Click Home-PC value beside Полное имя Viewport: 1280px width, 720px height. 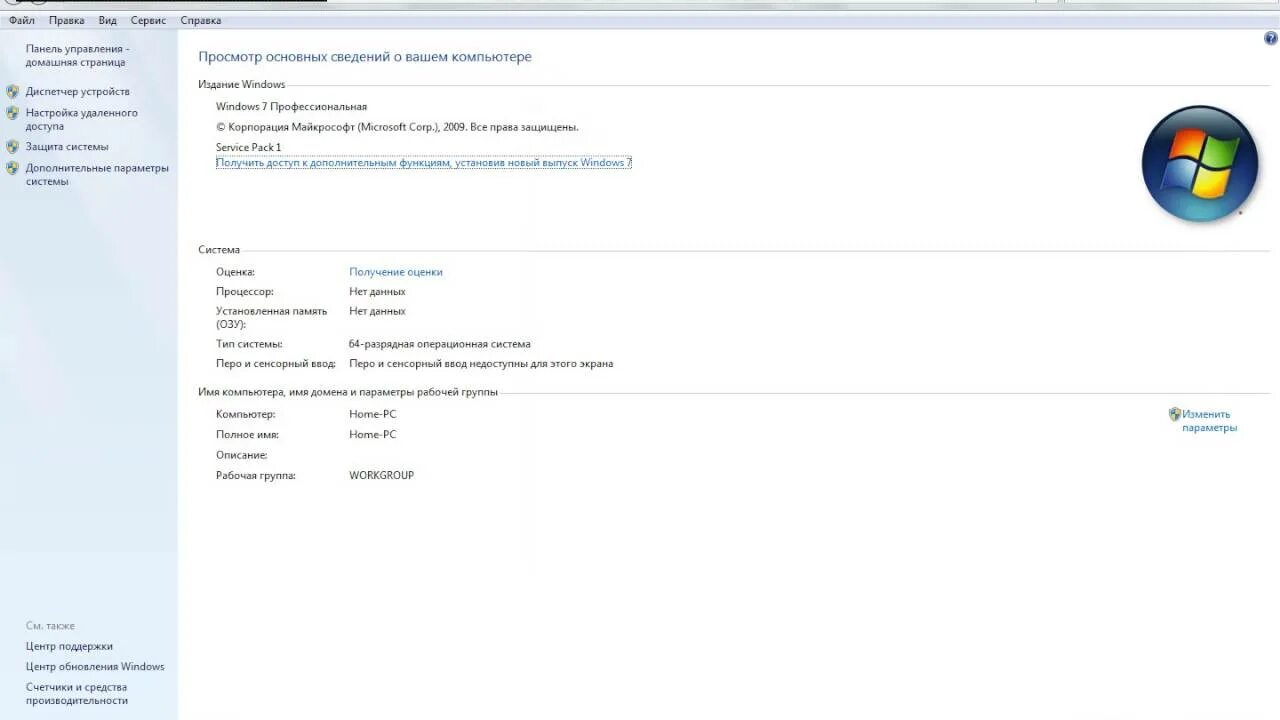tap(372, 434)
